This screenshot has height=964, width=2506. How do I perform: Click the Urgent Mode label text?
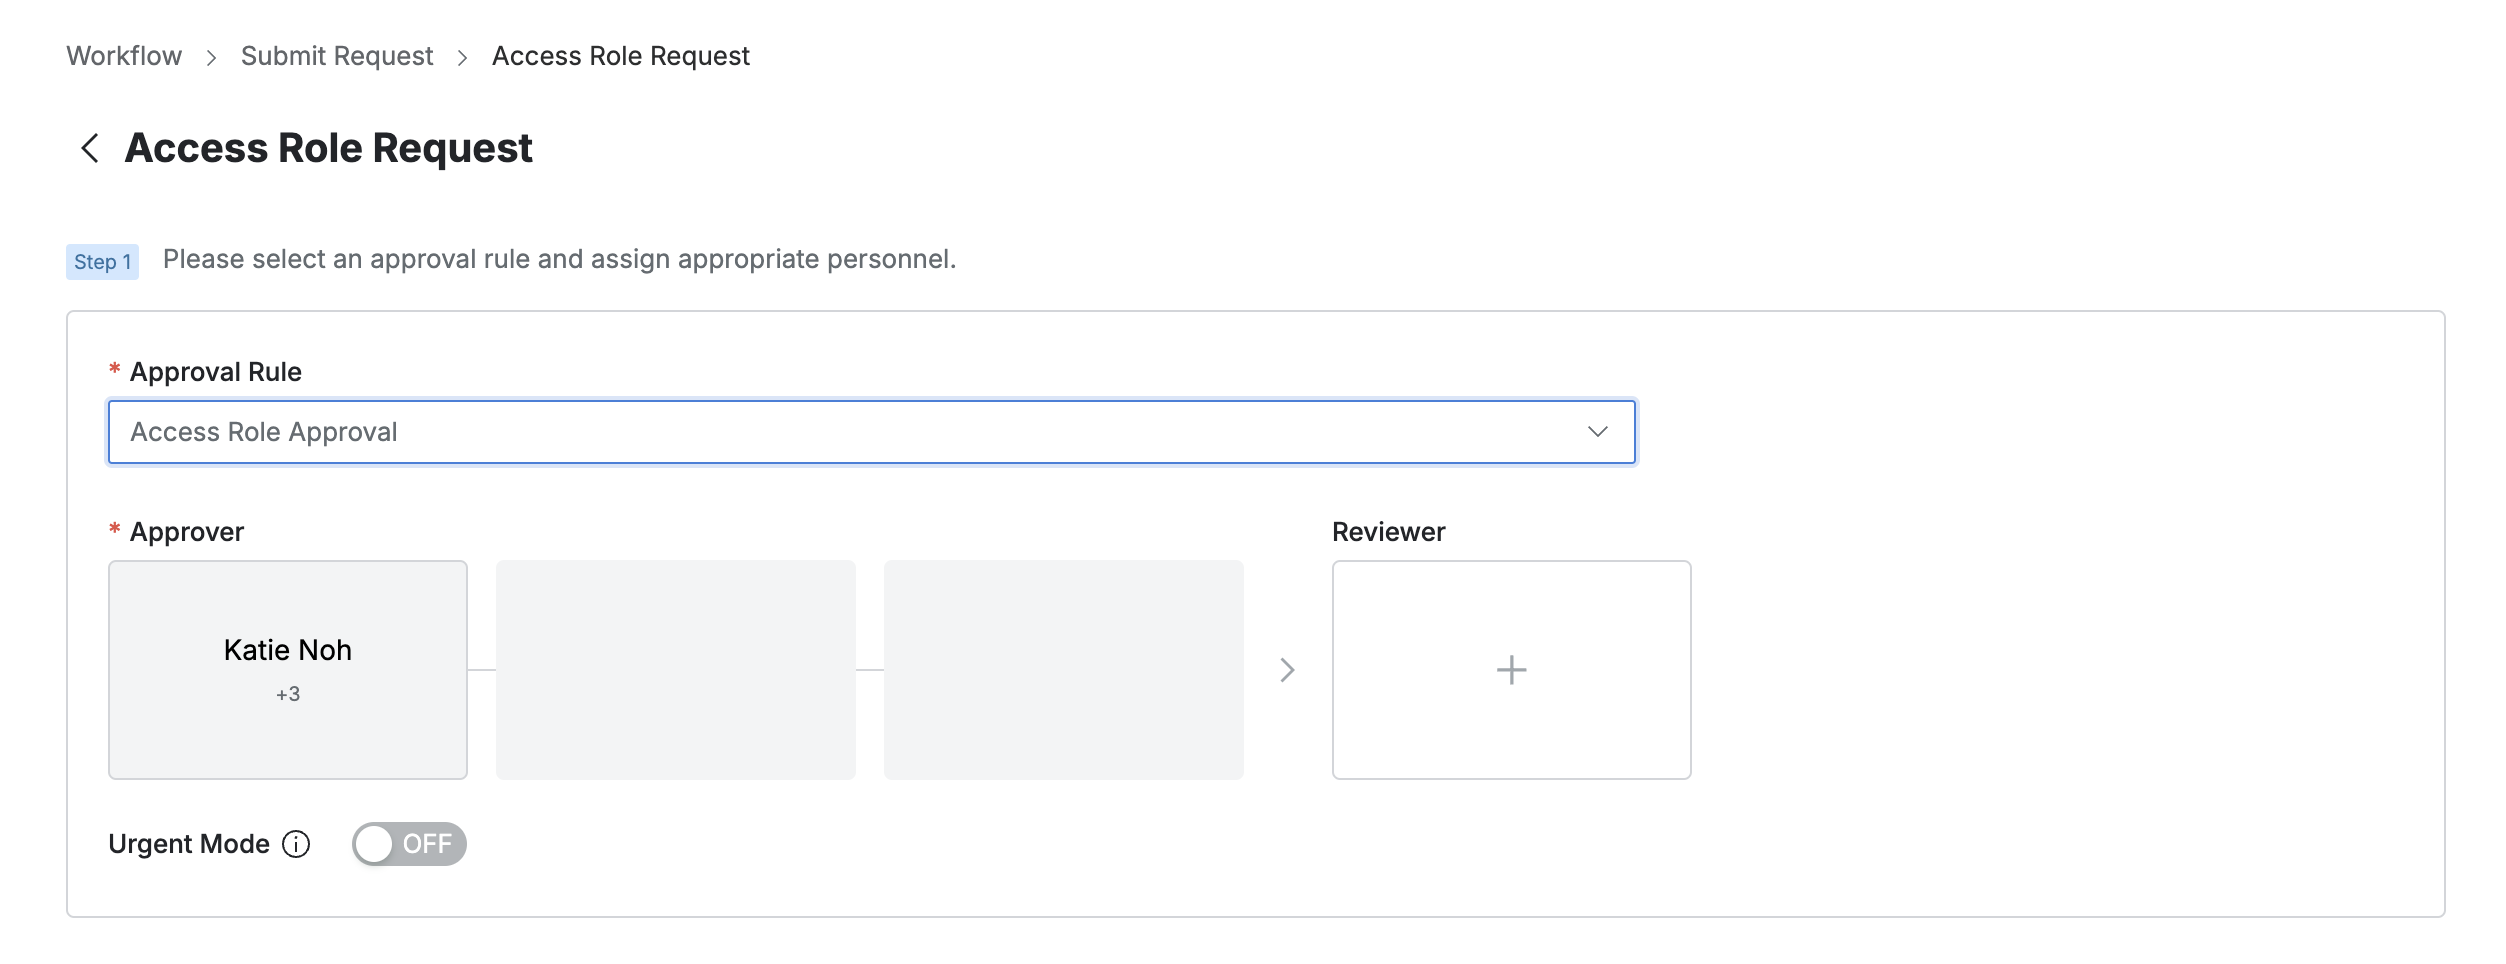(189, 844)
